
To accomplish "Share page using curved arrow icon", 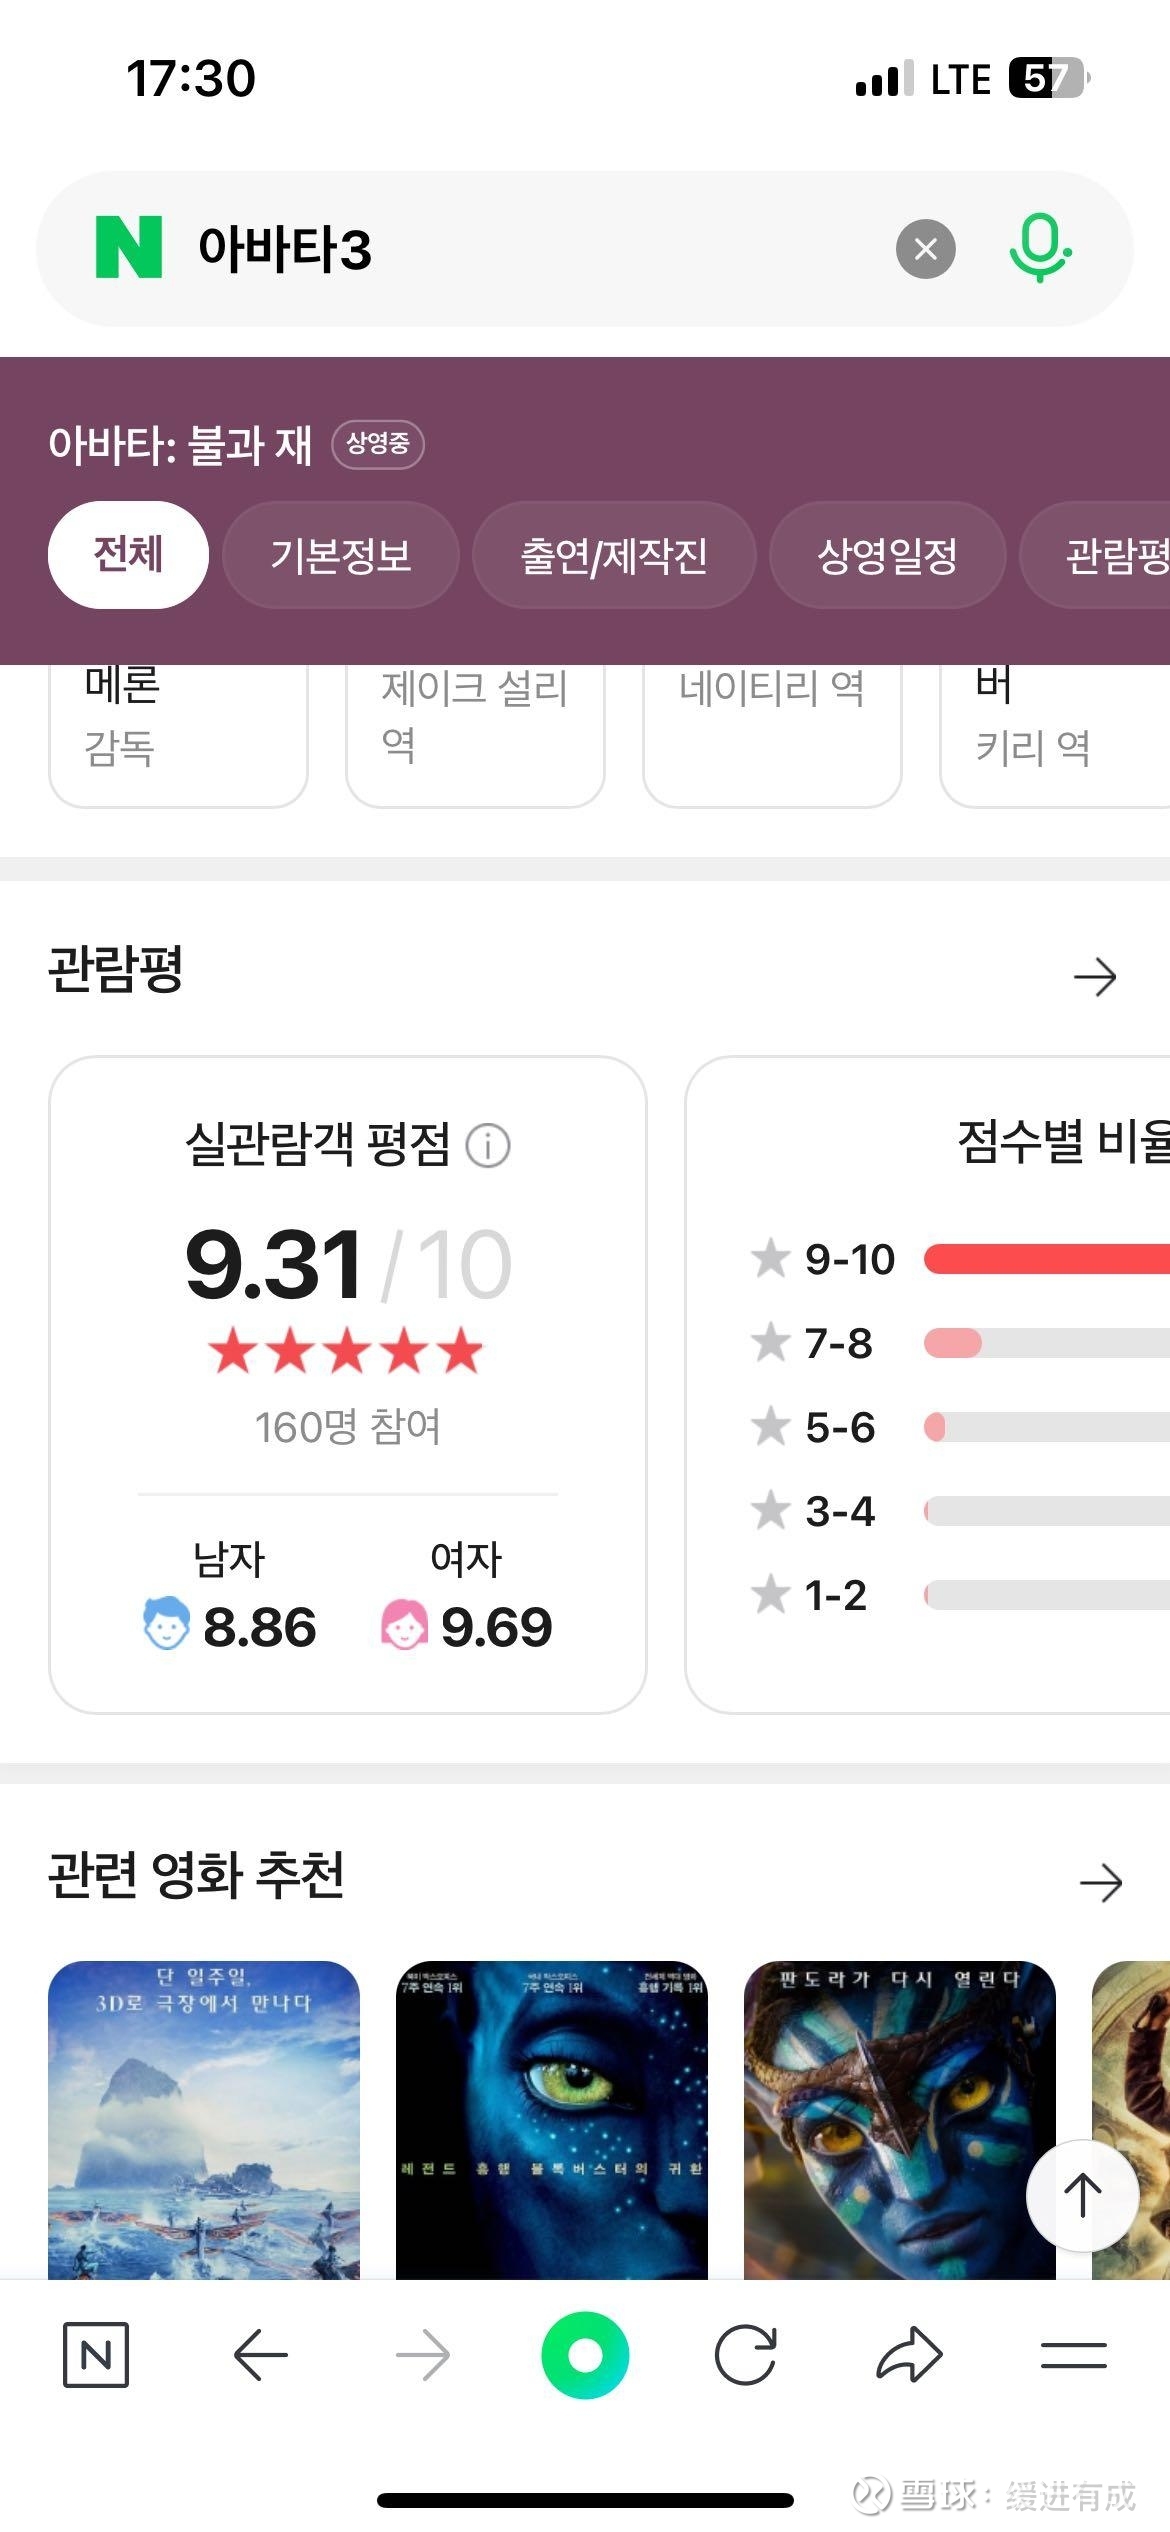I will click(x=909, y=2355).
